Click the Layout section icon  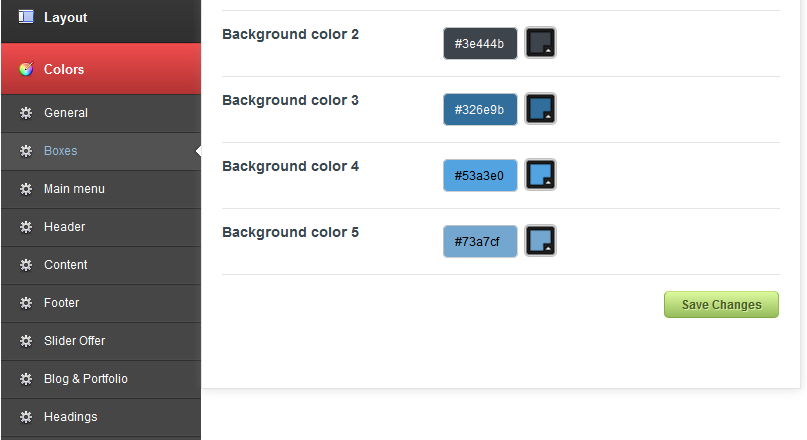pyautogui.click(x=26, y=17)
